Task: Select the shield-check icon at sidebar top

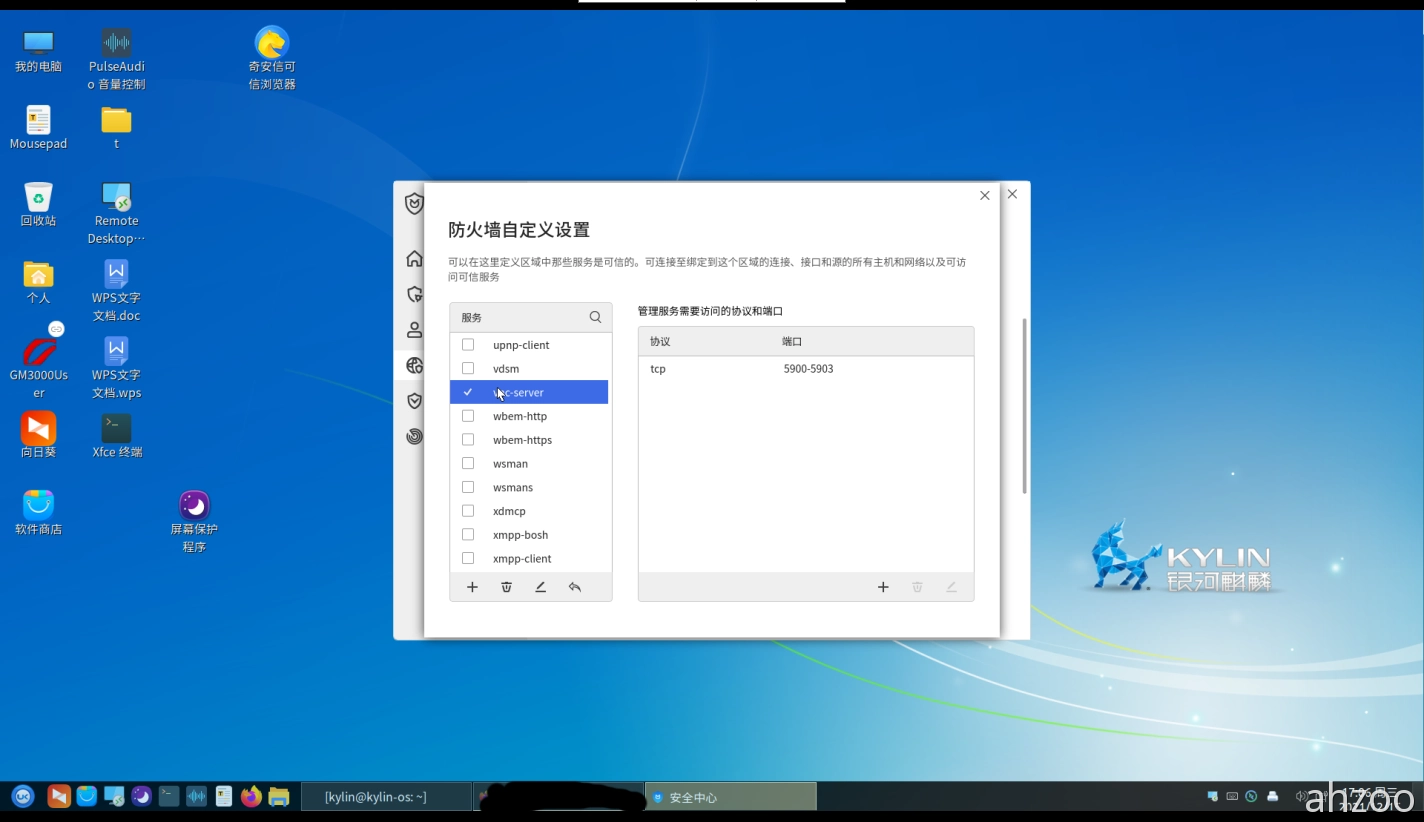Action: (x=413, y=204)
